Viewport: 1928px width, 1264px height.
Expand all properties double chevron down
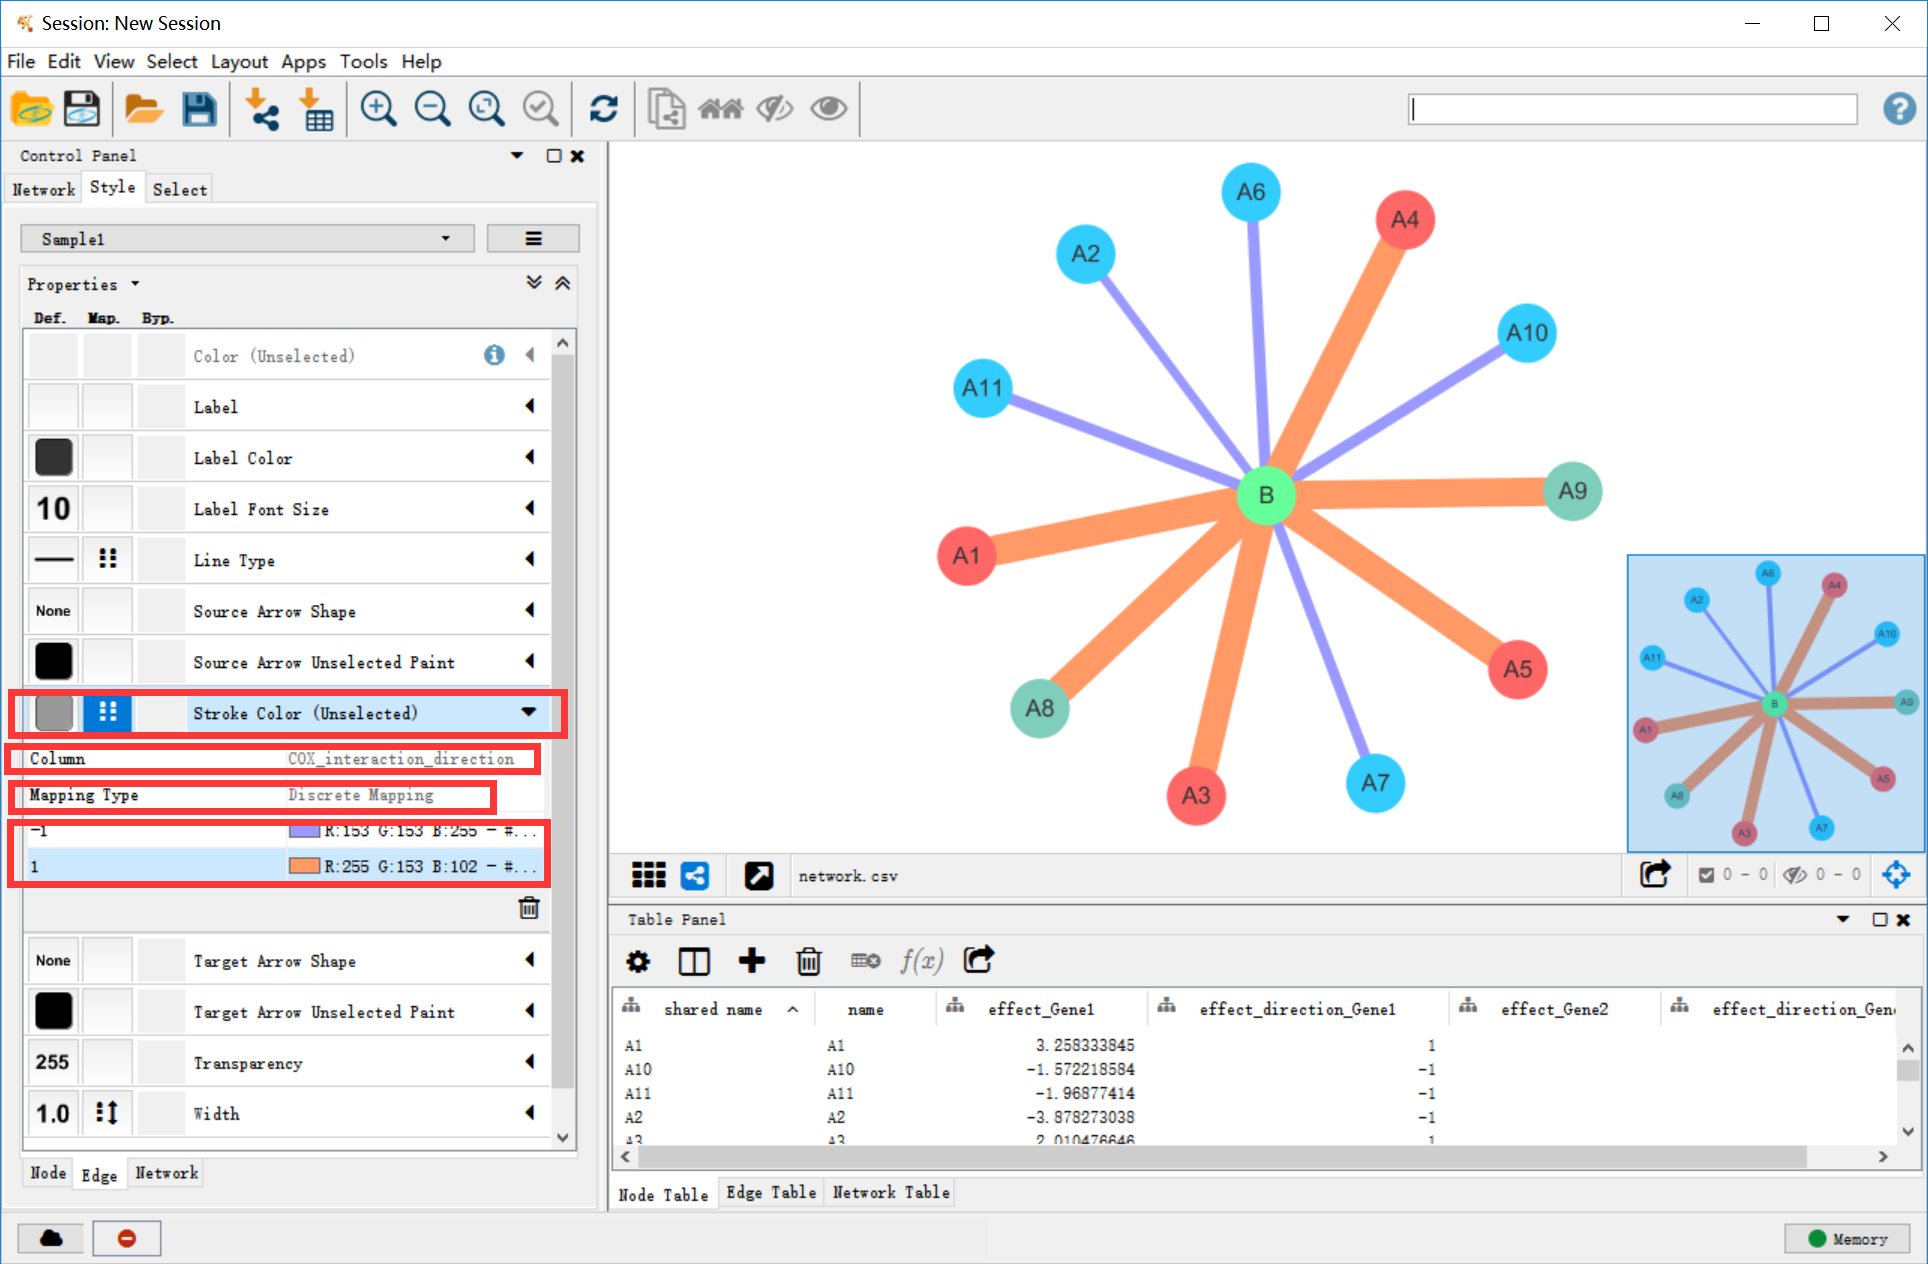pyautogui.click(x=535, y=284)
